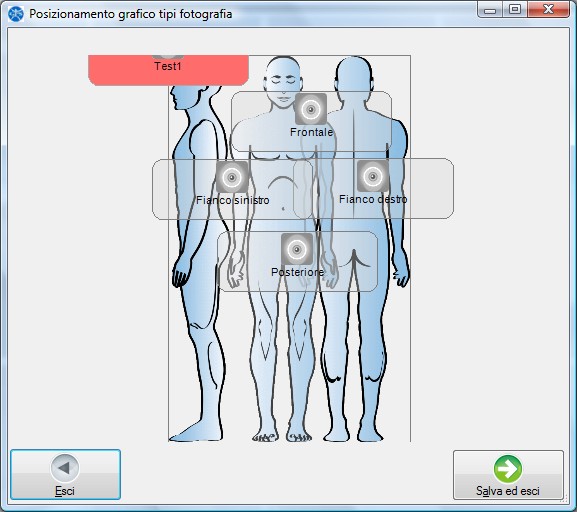Image resolution: width=577 pixels, height=512 pixels.
Task: Click the application icon in the title bar
Action: click(x=16, y=14)
